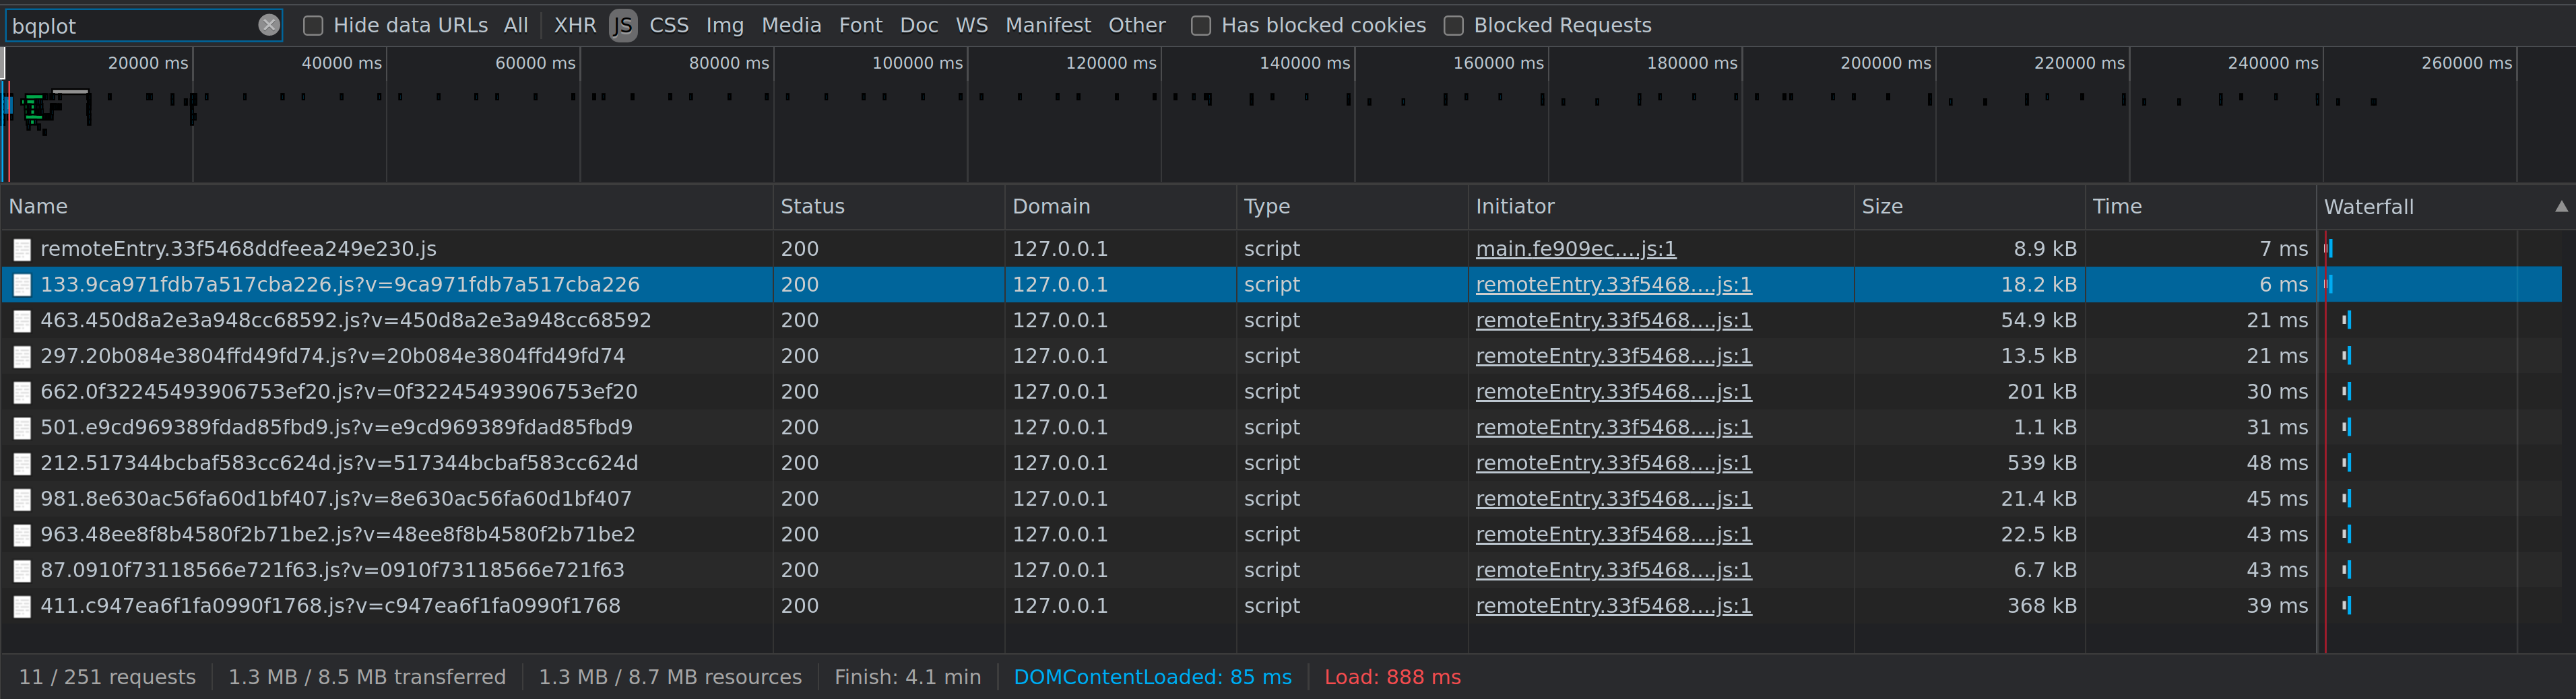Click the 48 ms time cell

(2200, 463)
